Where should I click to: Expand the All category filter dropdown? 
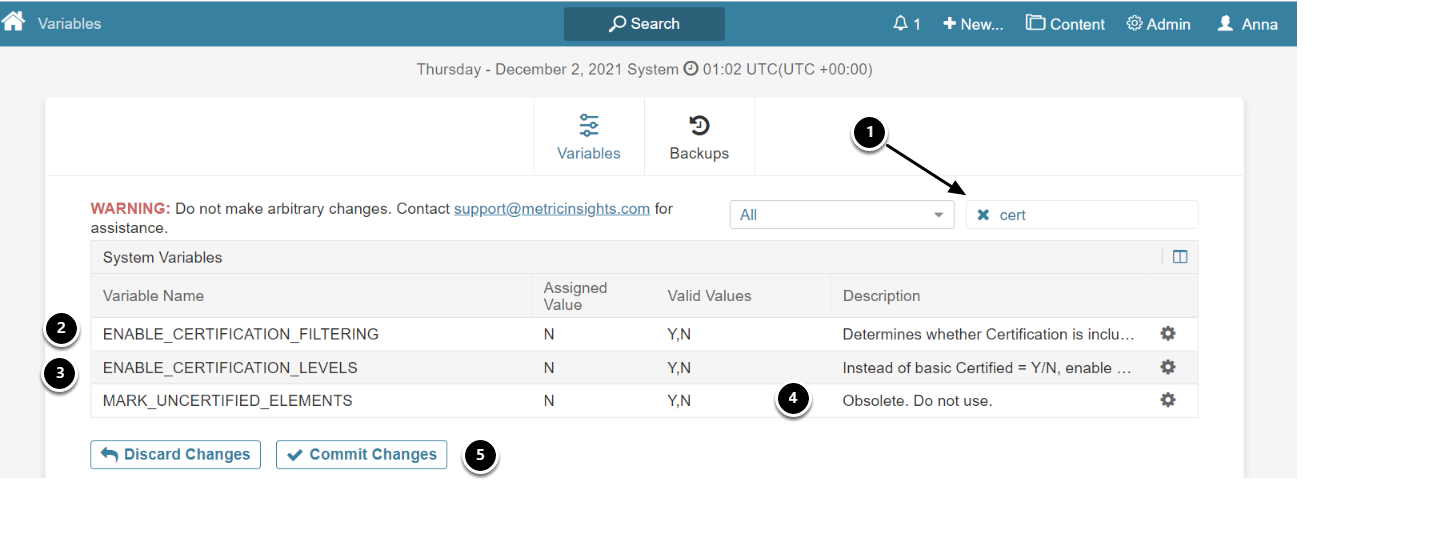[841, 215]
